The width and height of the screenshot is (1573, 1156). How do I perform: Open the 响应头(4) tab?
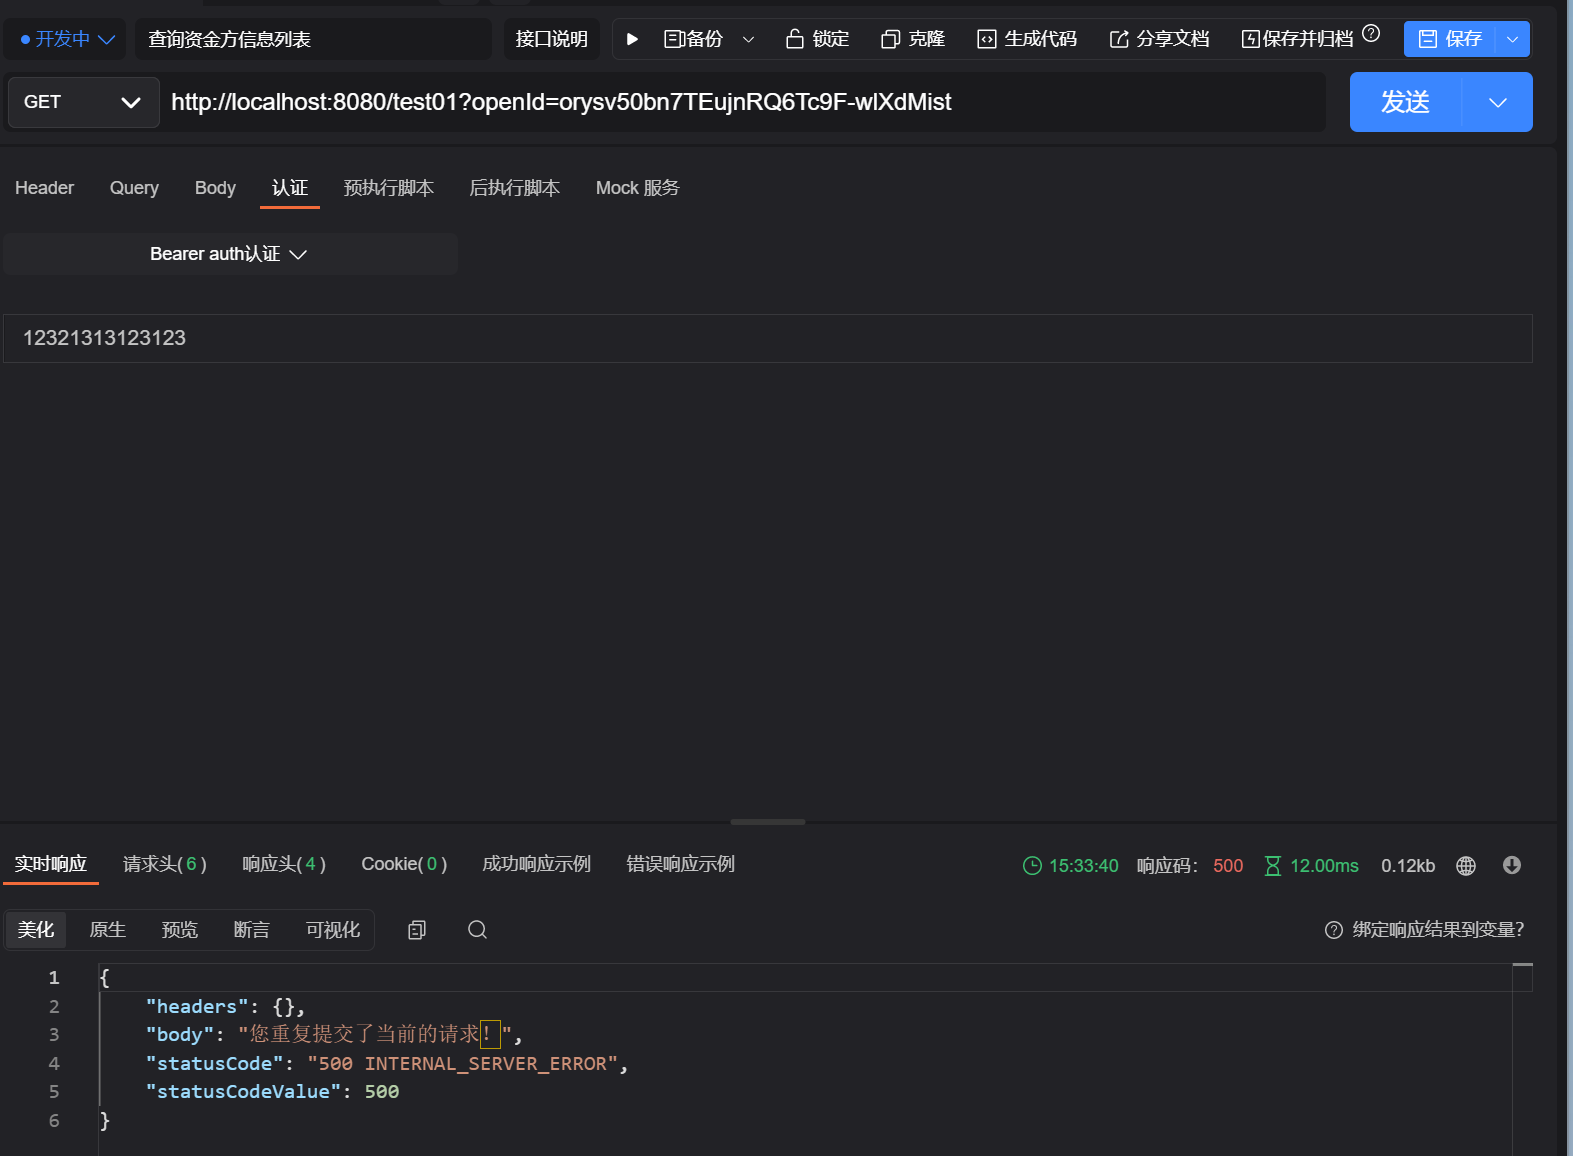click(x=284, y=864)
